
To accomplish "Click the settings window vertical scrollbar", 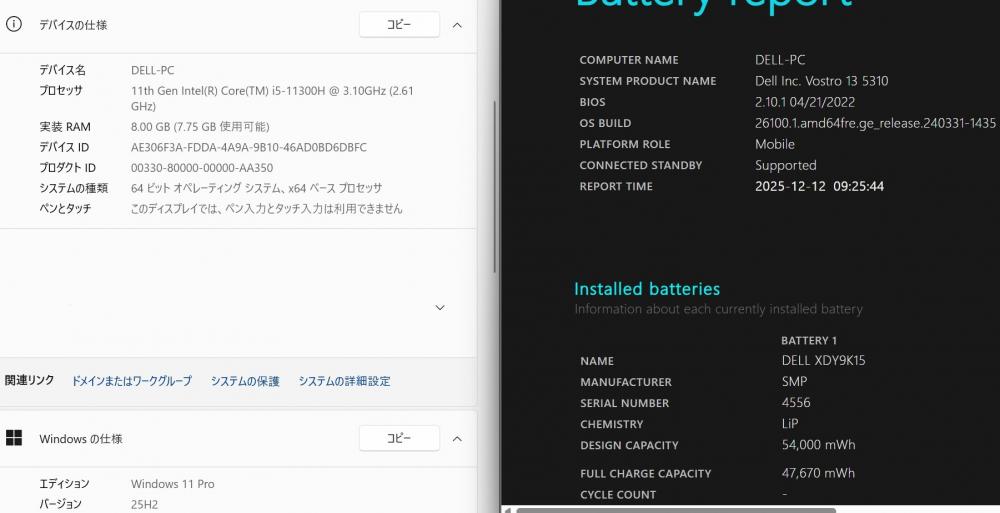I will point(495,187).
